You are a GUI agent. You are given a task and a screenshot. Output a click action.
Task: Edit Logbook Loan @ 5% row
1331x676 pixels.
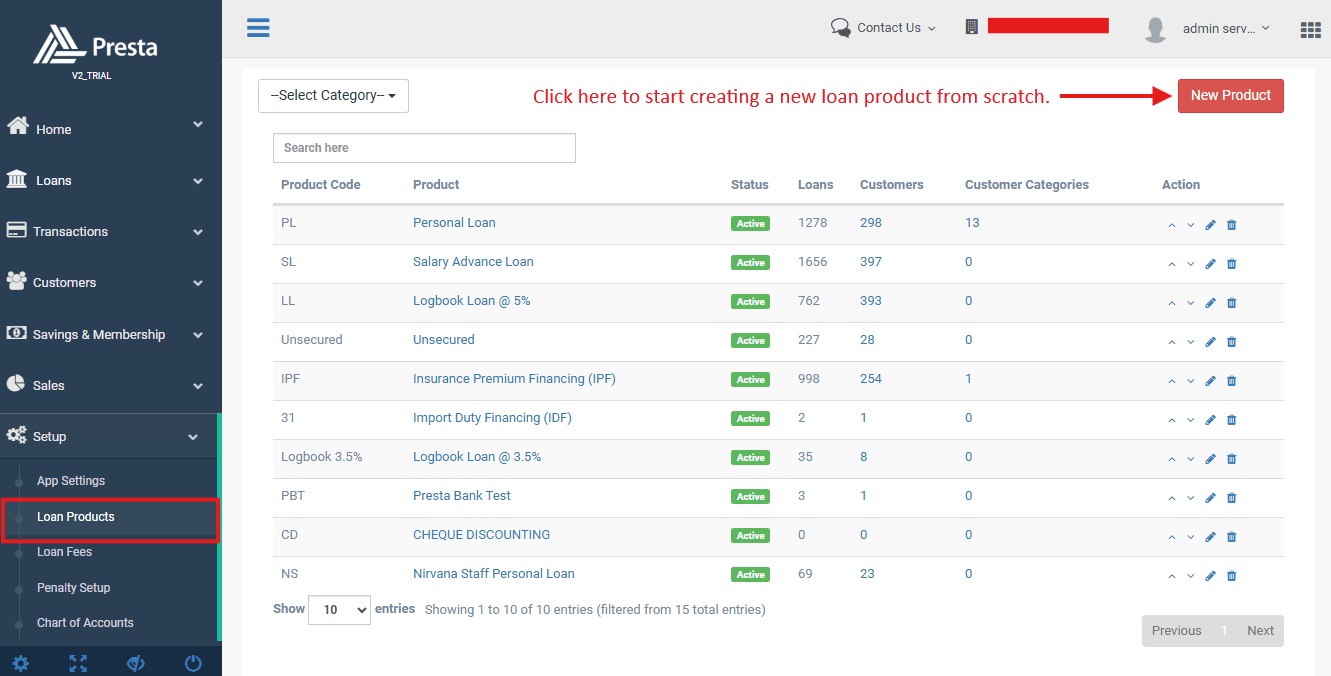(x=1210, y=302)
